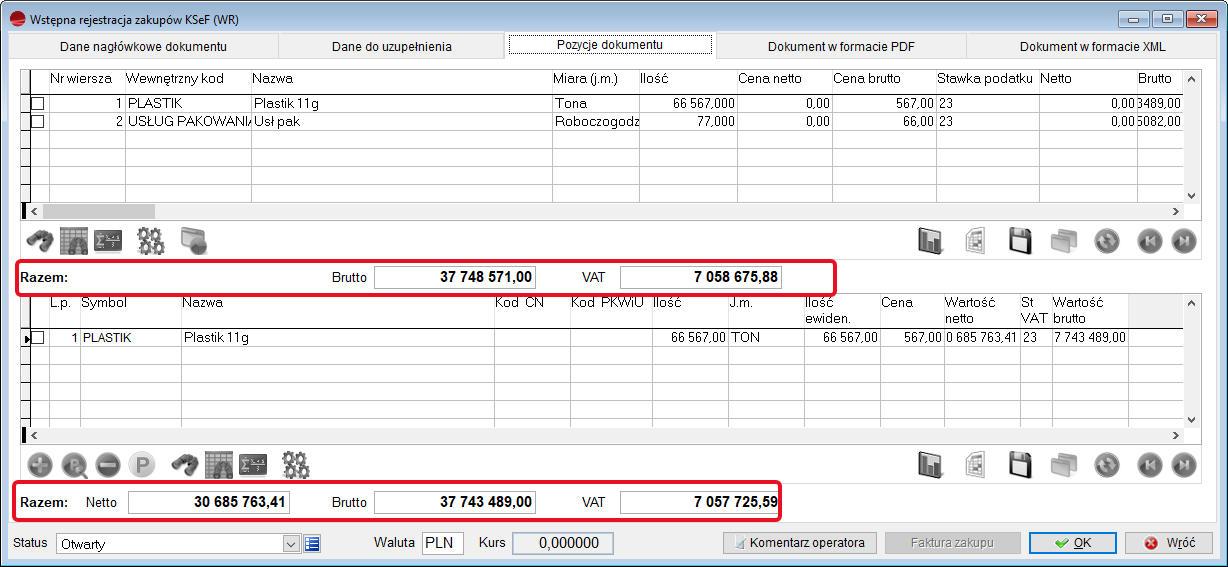Screen dimensions: 1228x567
Task: Click refresh icon in lower toolbar
Action: 1106,465
